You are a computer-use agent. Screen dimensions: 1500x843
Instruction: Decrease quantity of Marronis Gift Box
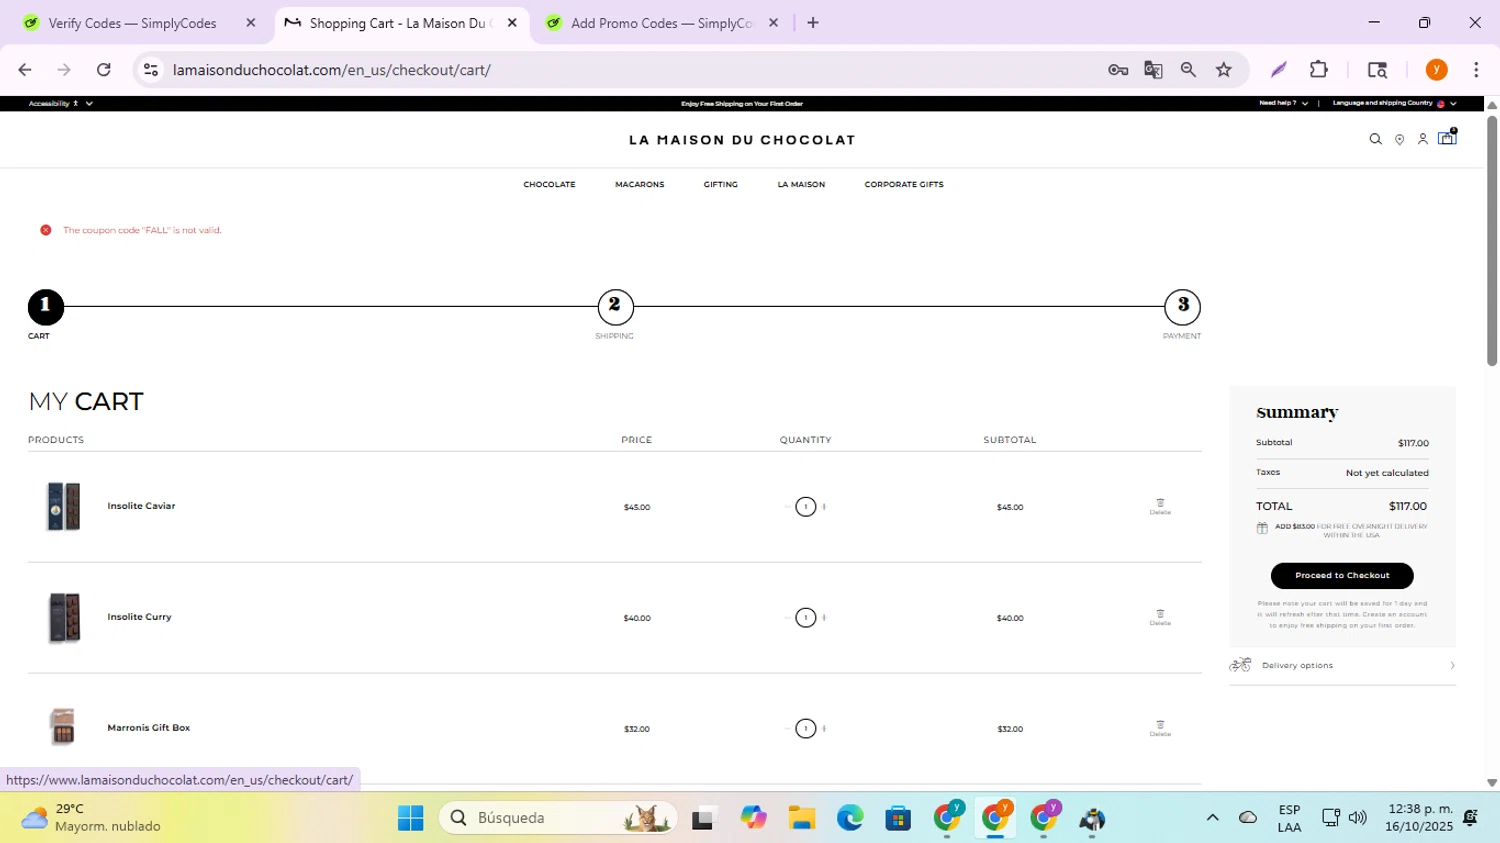[x=787, y=729]
